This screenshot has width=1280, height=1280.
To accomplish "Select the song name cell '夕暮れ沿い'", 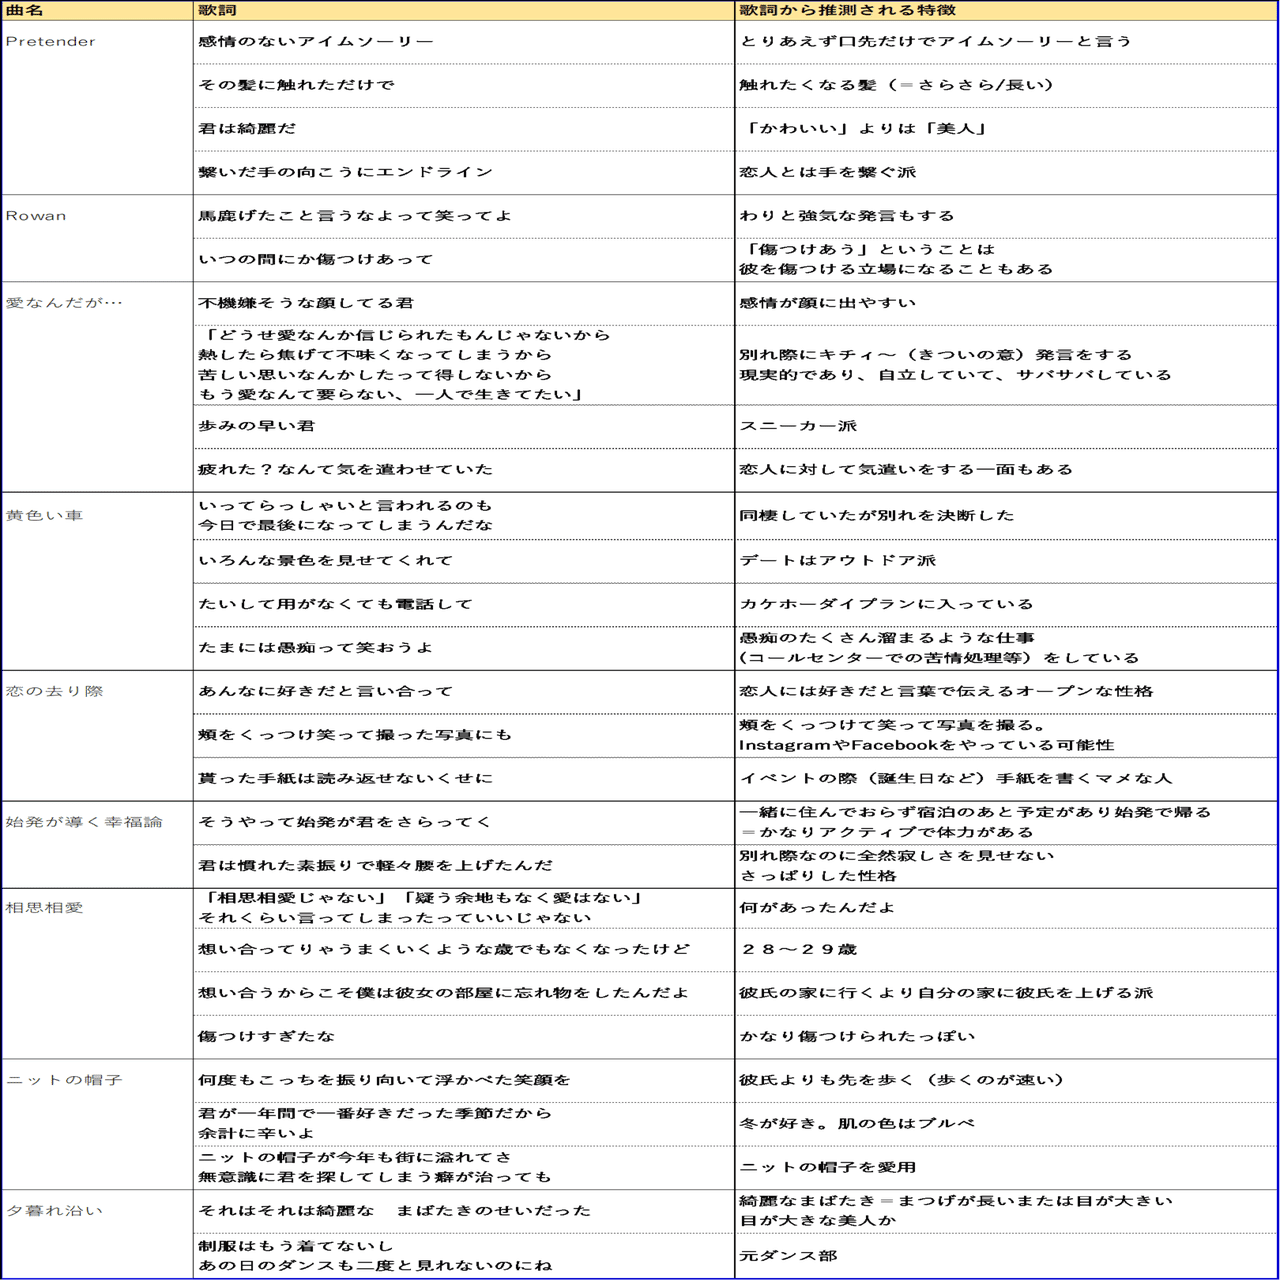I will click(x=98, y=1233).
